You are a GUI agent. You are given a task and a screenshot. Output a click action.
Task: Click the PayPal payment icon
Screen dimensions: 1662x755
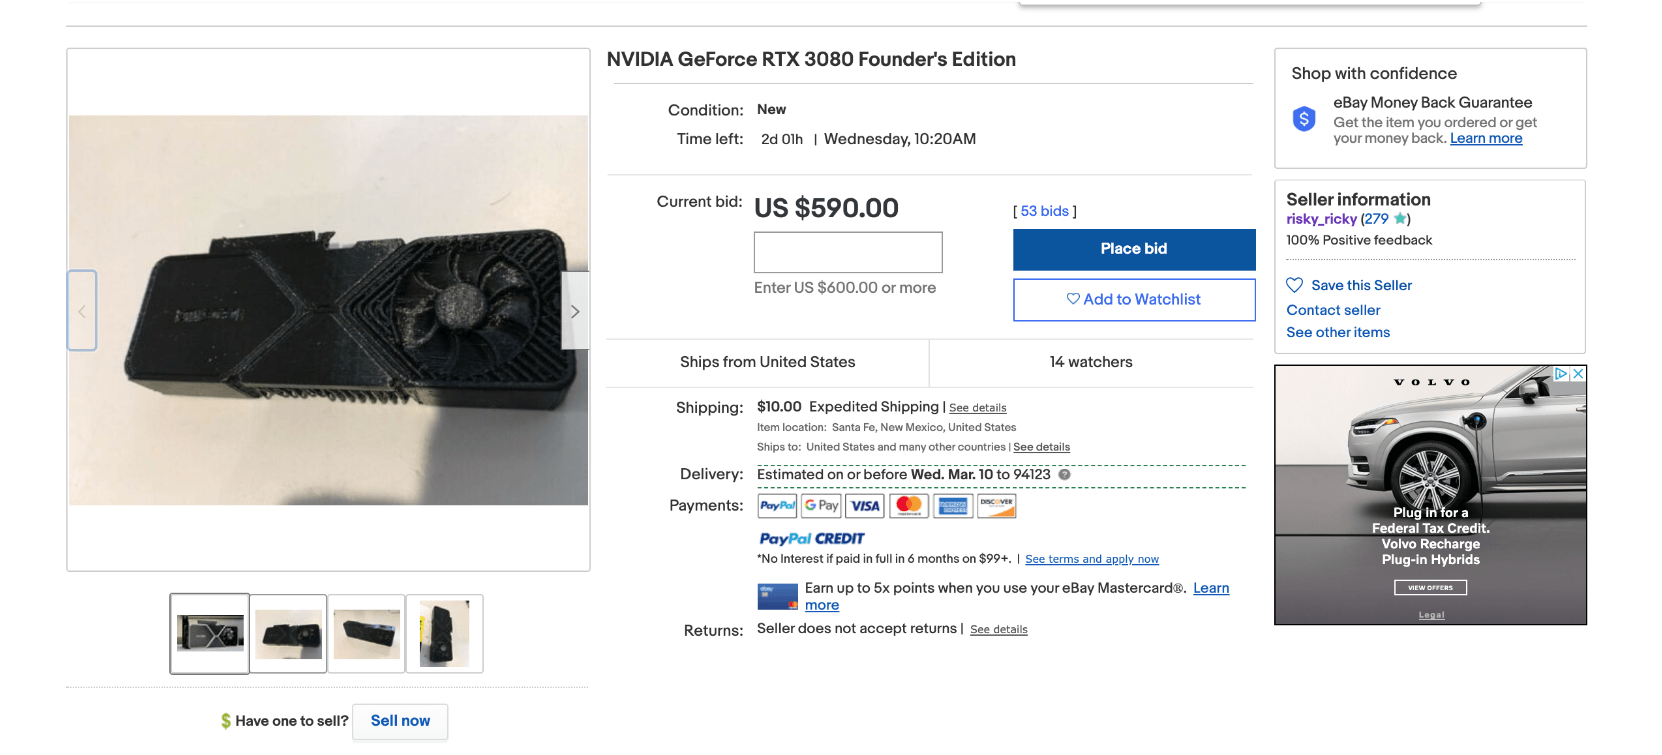click(x=777, y=506)
